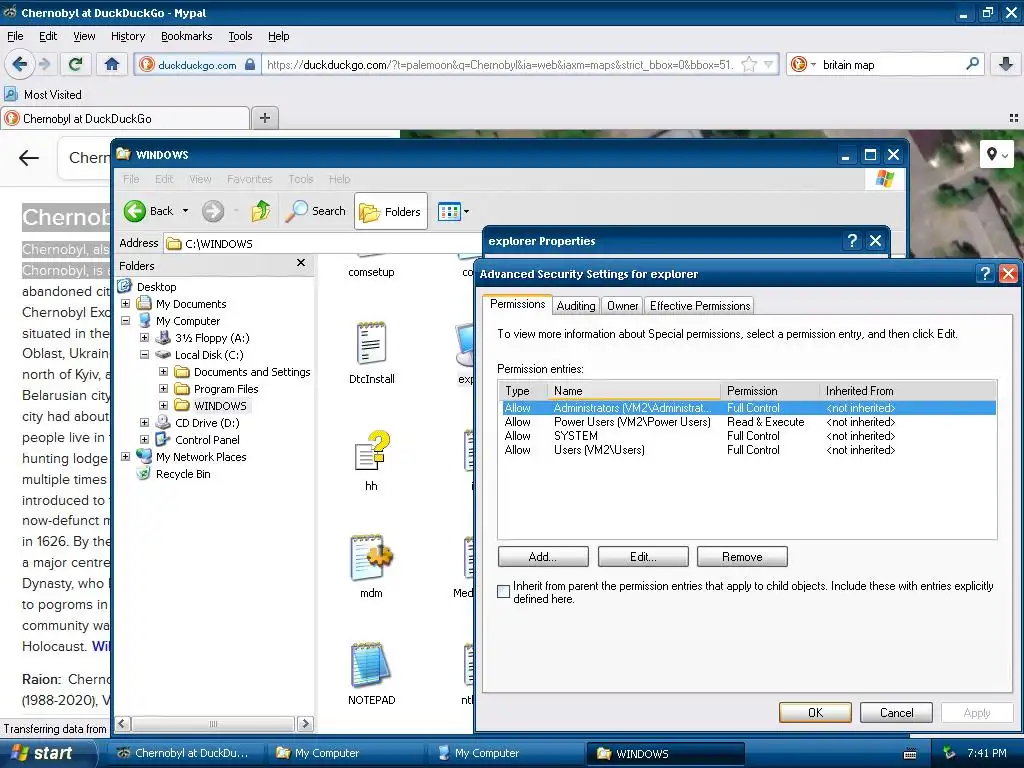Go back in the Mypal browser
This screenshot has width=1024, height=768.
[x=19, y=64]
